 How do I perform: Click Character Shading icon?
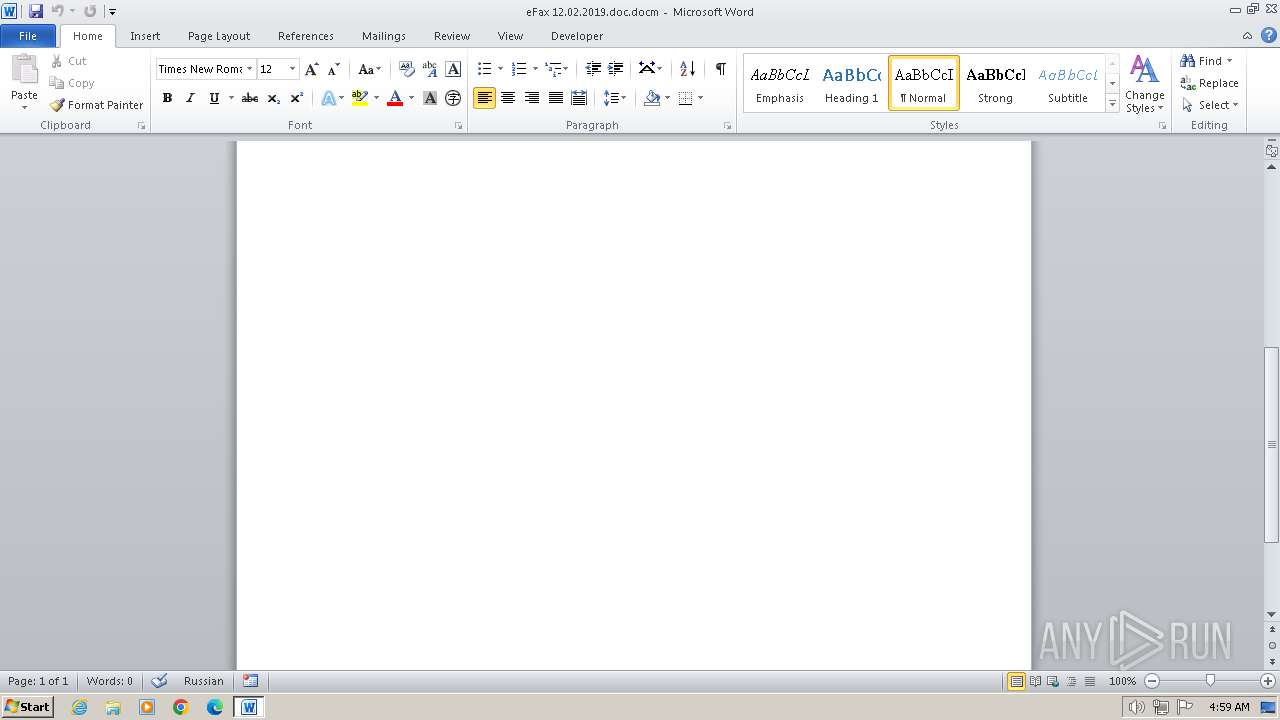430,98
